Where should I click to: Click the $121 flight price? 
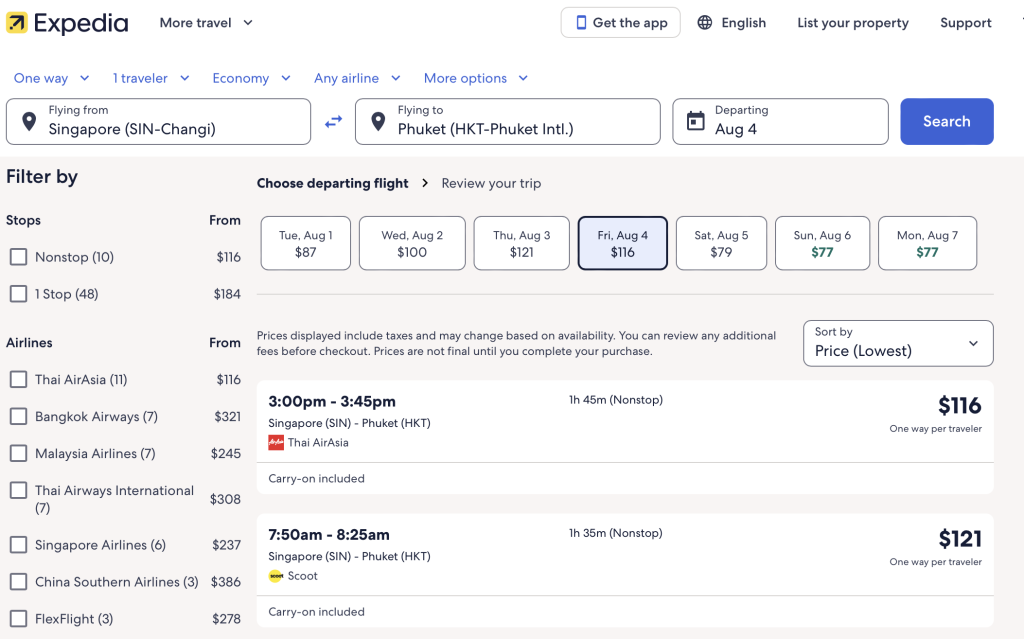[960, 539]
